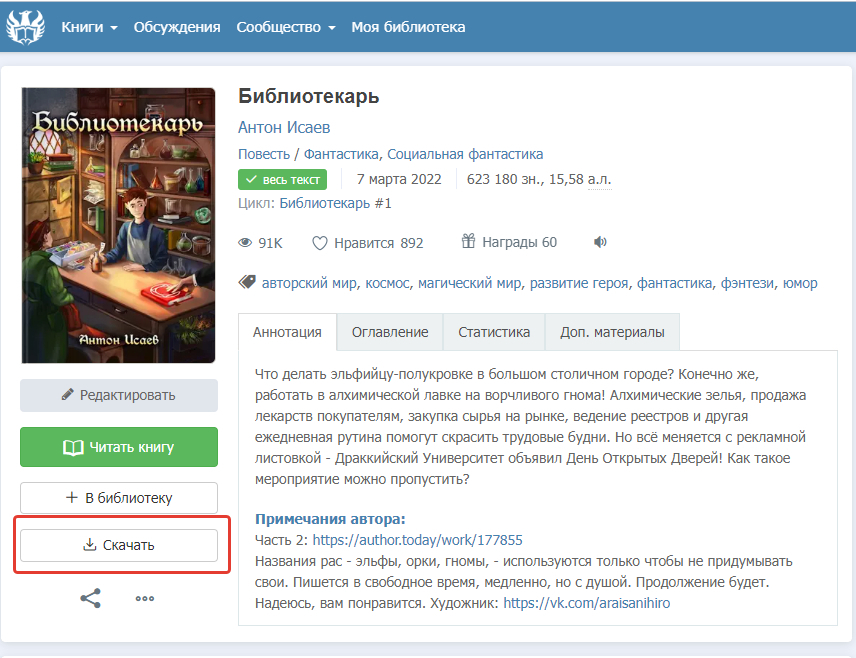The height and width of the screenshot is (658, 856).
Task: Open the gift Awards icon
Action: (468, 242)
